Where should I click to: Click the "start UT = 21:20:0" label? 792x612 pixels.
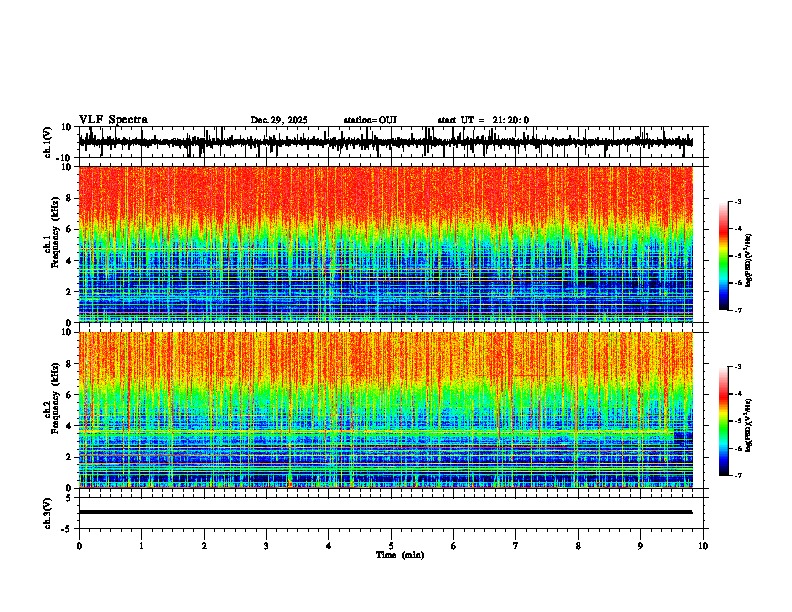483,120
